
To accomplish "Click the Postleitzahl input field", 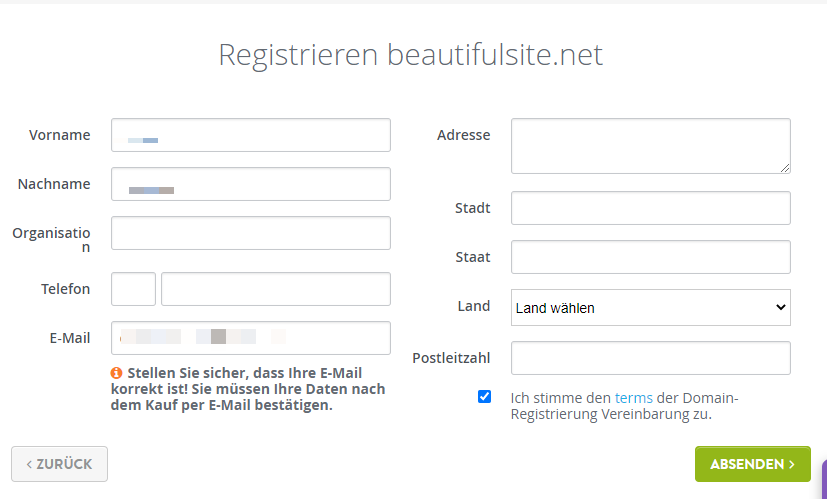I will 650,358.
